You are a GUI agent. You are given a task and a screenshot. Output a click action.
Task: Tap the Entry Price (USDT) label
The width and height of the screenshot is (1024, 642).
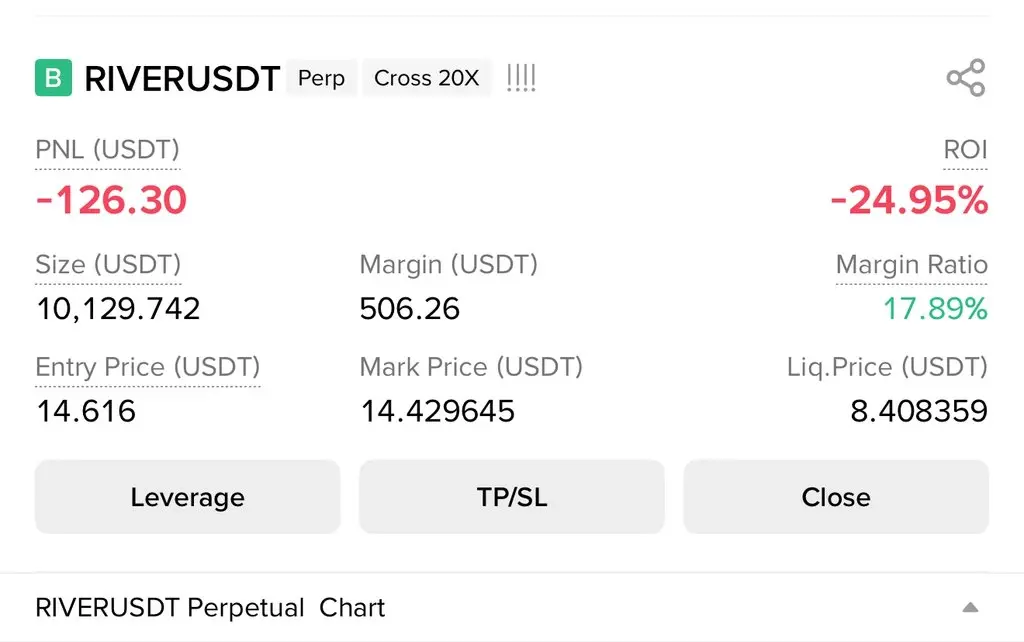148,367
